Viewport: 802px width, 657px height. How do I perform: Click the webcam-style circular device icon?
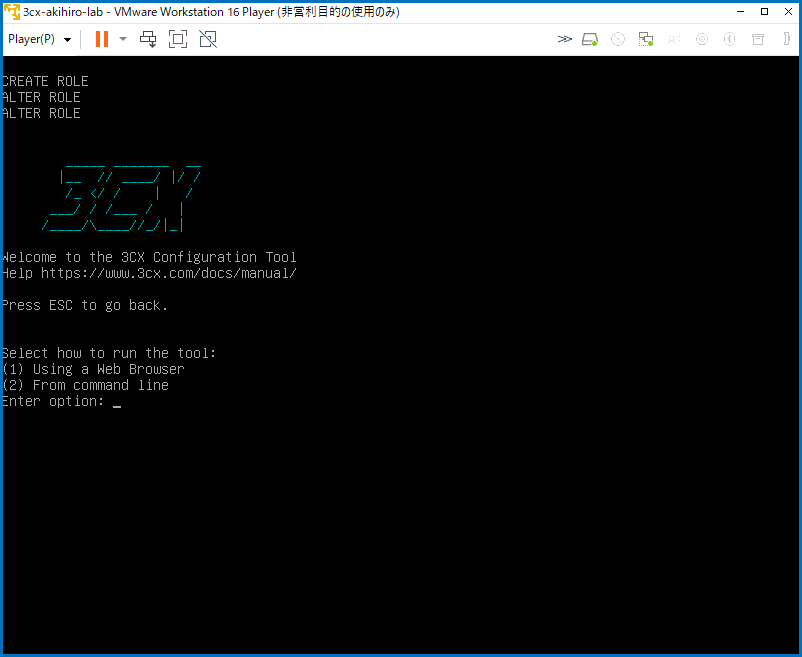coord(702,39)
